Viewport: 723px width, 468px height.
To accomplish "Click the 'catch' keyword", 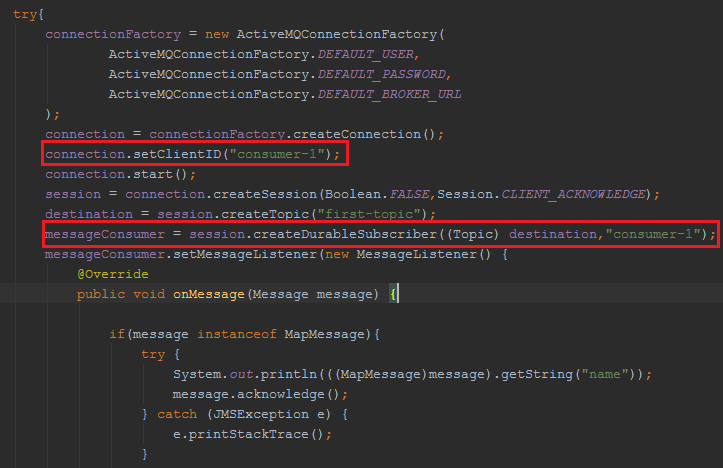I will [x=177, y=414].
